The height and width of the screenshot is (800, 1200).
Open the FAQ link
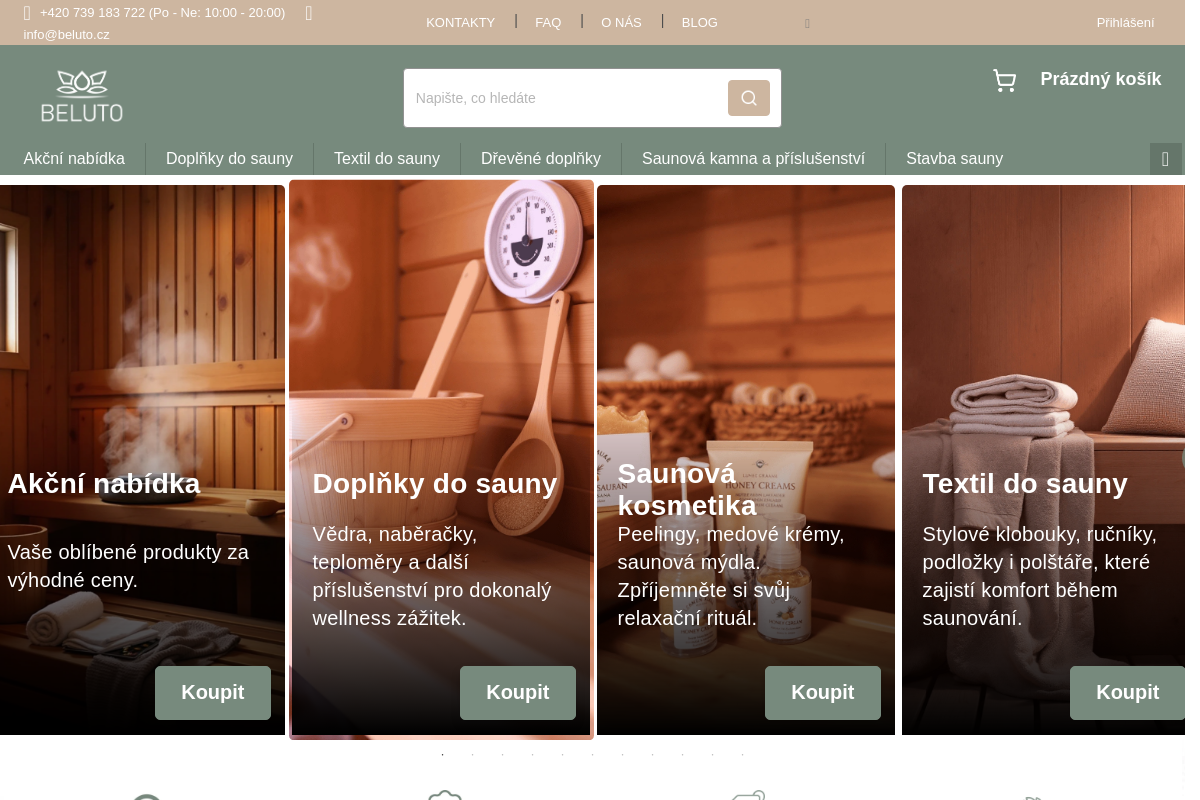[x=548, y=22]
